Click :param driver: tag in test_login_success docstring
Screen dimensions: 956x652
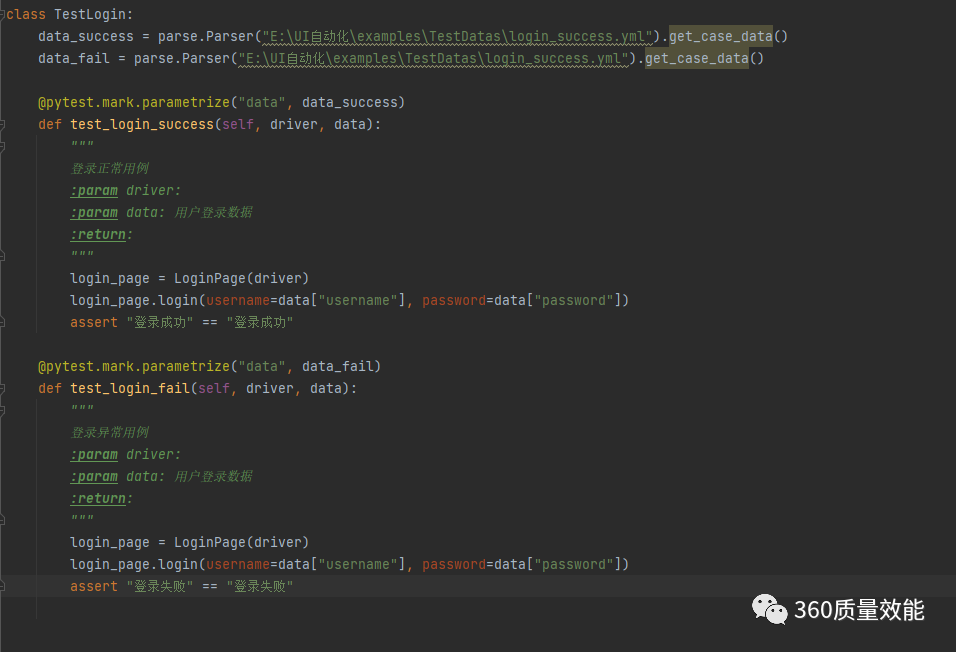[x=125, y=190]
